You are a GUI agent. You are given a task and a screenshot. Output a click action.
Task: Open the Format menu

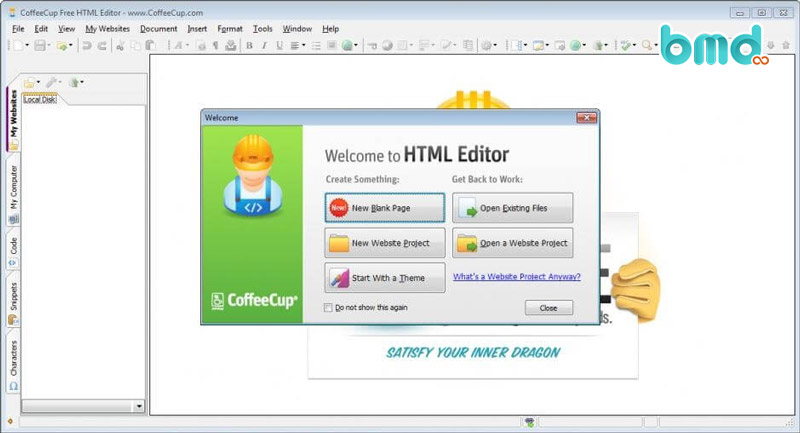[x=230, y=29]
